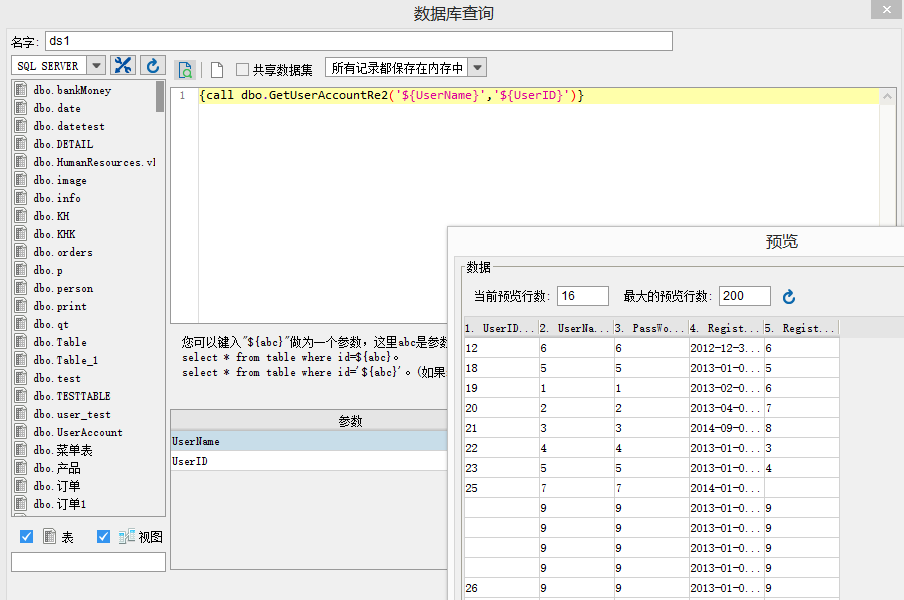Refresh the table list with blue arrow icon

[152, 65]
